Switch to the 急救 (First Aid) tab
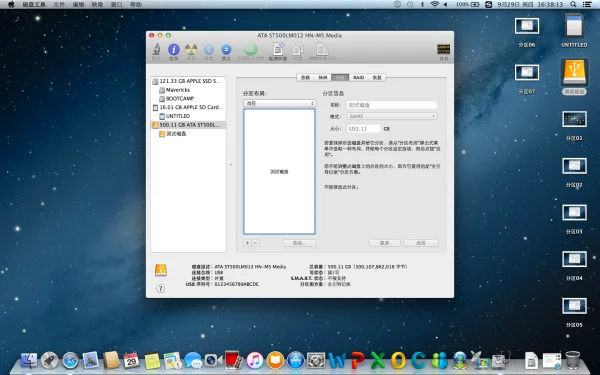The image size is (600, 375). 305,78
